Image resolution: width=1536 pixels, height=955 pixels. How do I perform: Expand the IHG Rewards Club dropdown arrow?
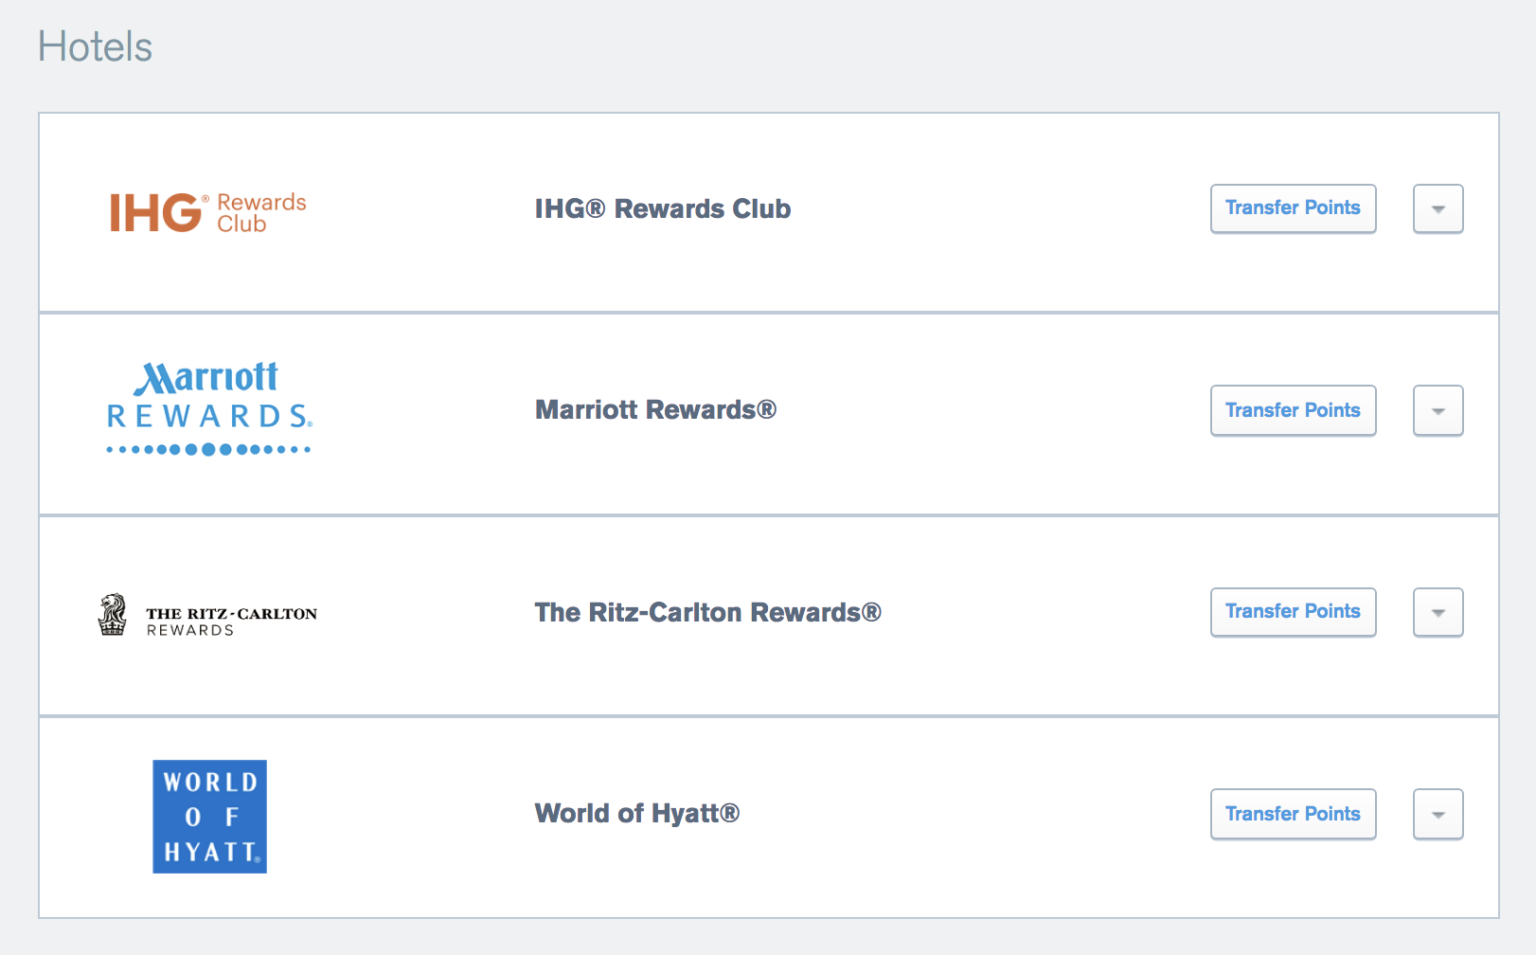click(x=1438, y=208)
